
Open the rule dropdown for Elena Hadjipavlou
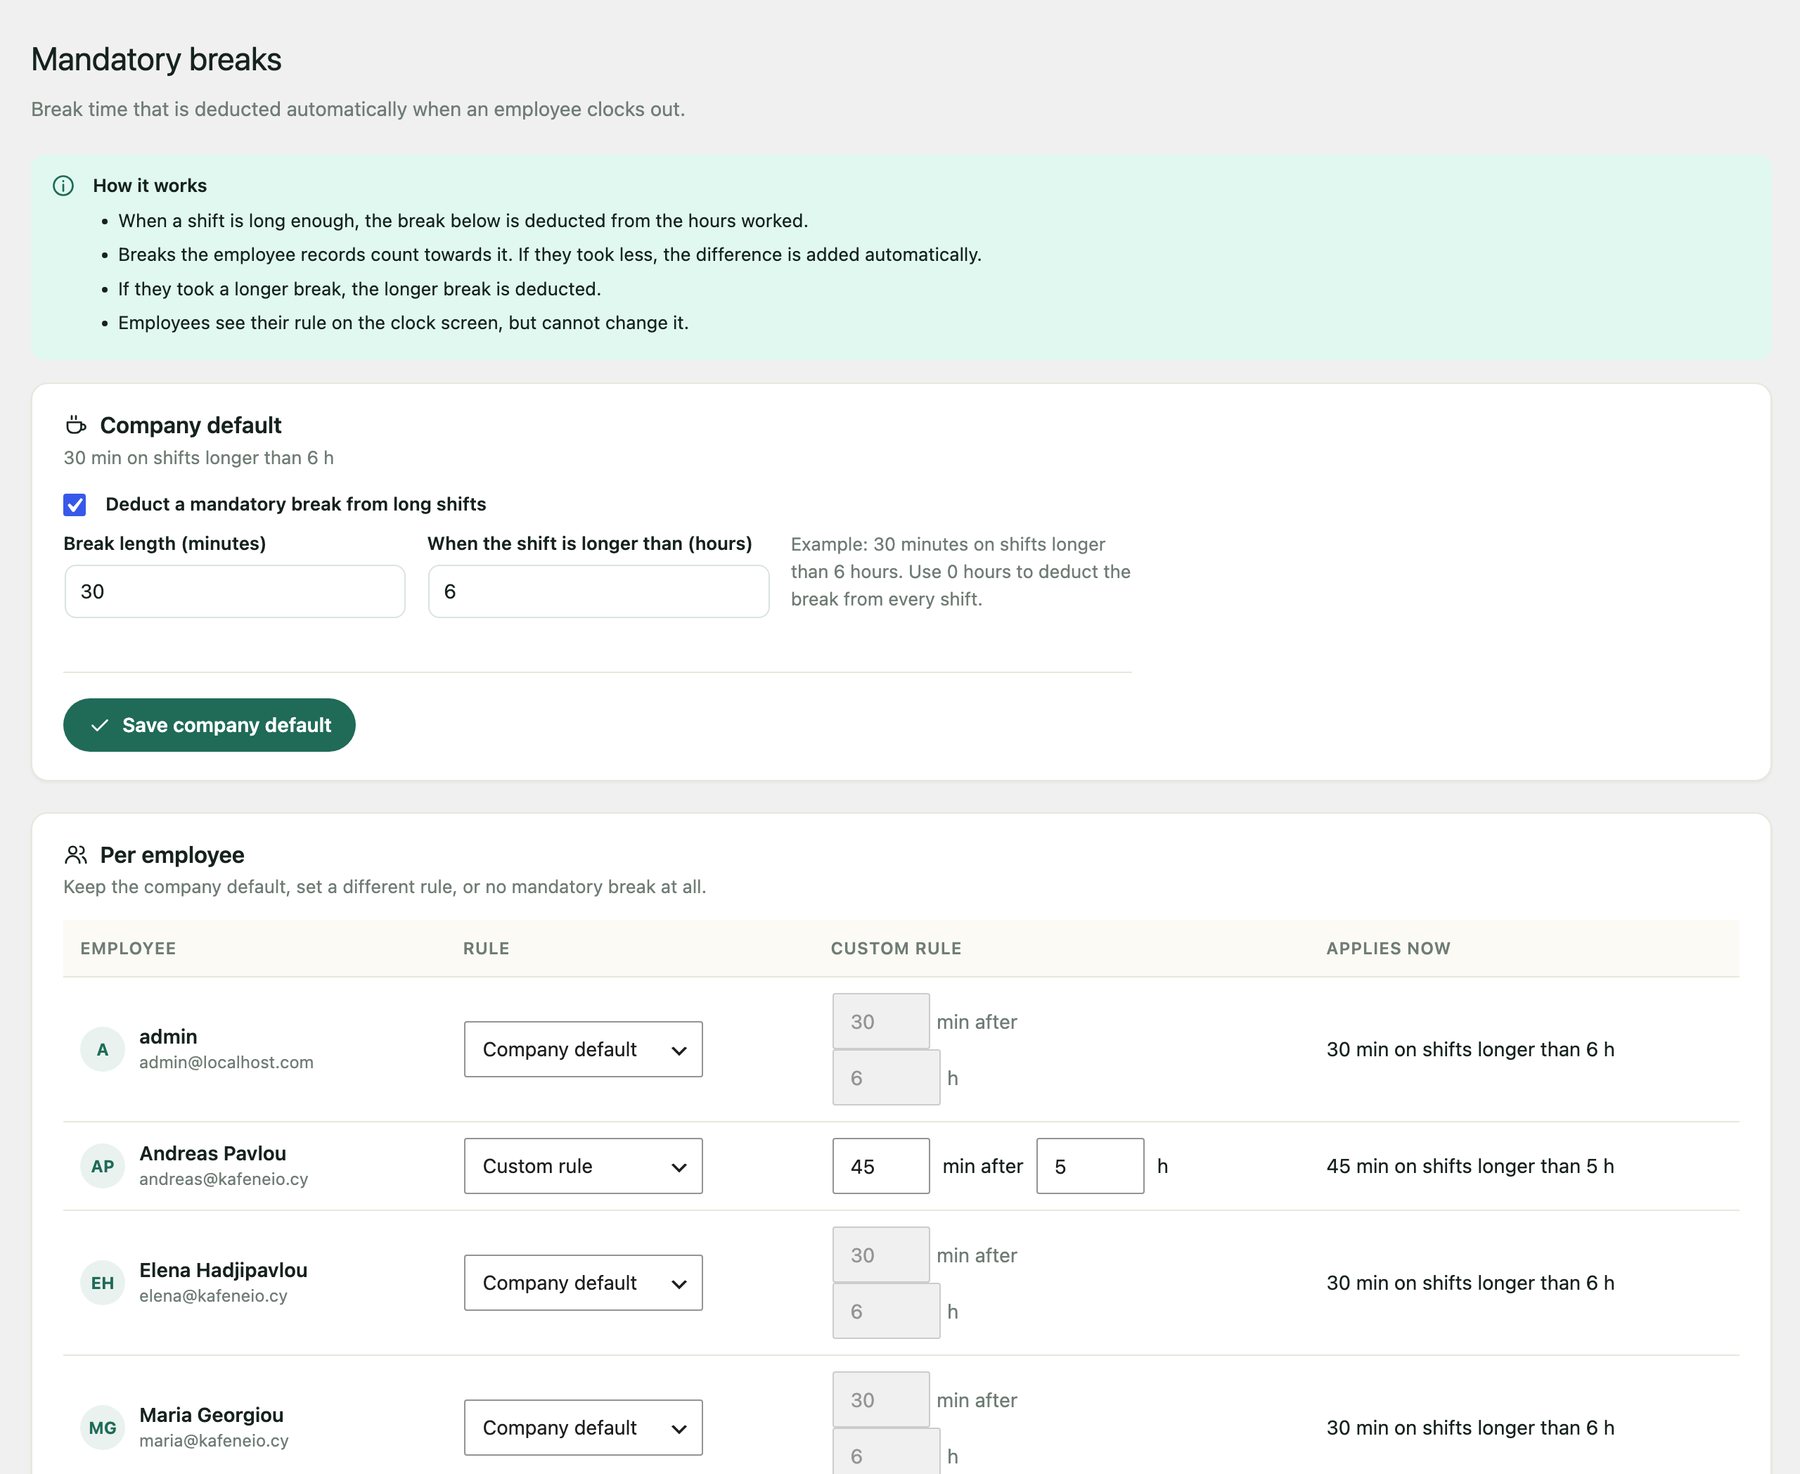coord(583,1283)
